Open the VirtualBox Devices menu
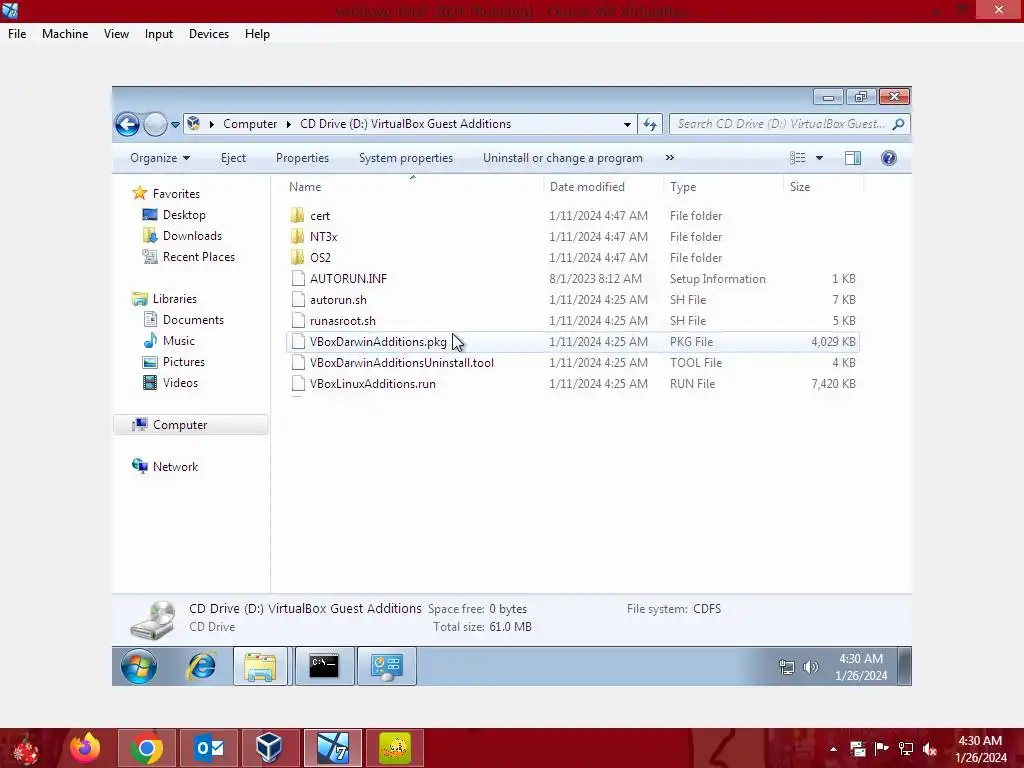 [x=209, y=34]
